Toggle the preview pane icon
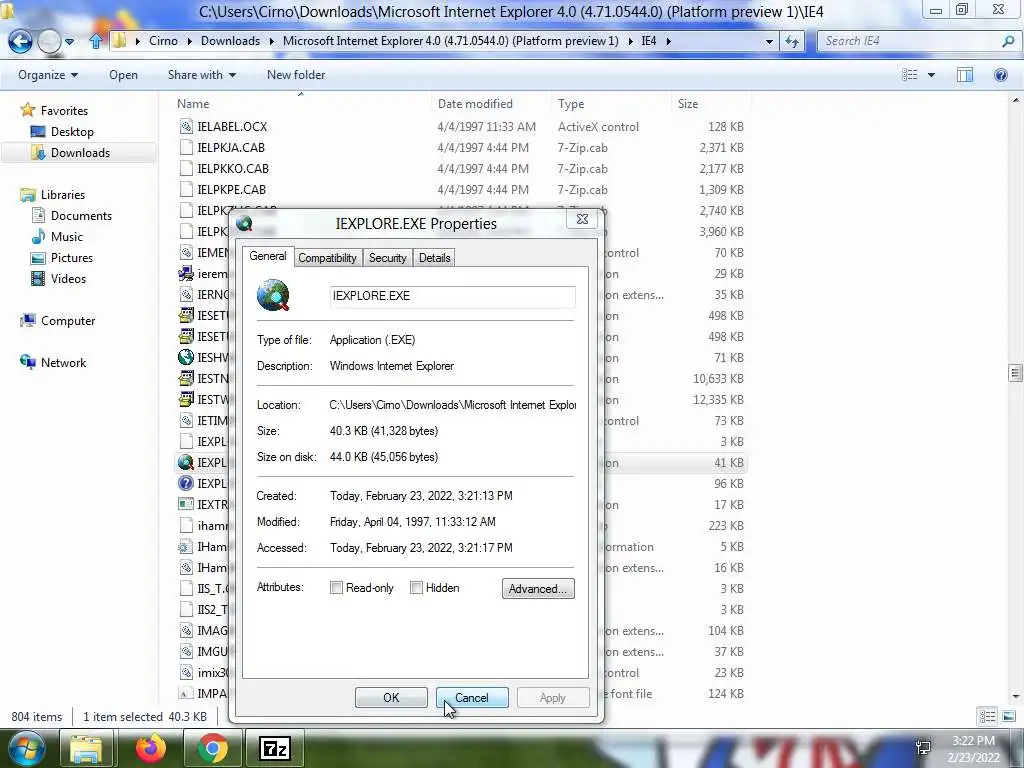This screenshot has width=1024, height=768. click(965, 75)
